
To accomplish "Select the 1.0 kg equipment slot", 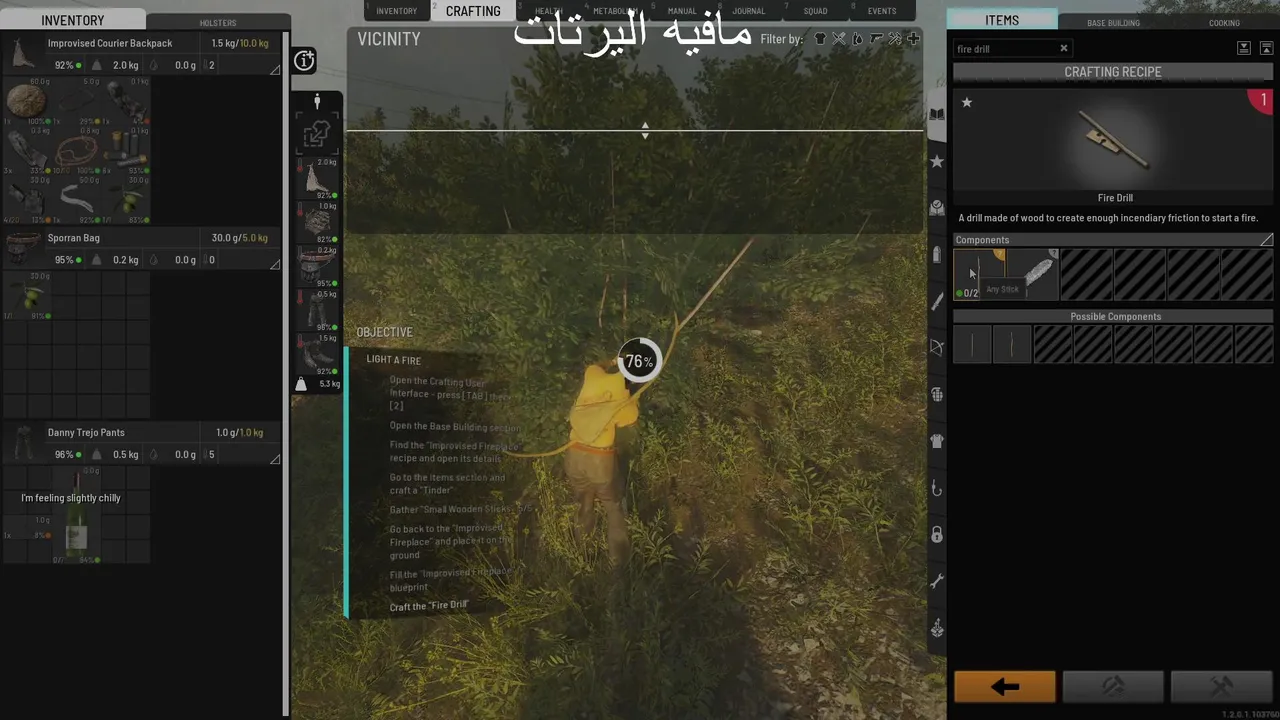I will [319, 223].
